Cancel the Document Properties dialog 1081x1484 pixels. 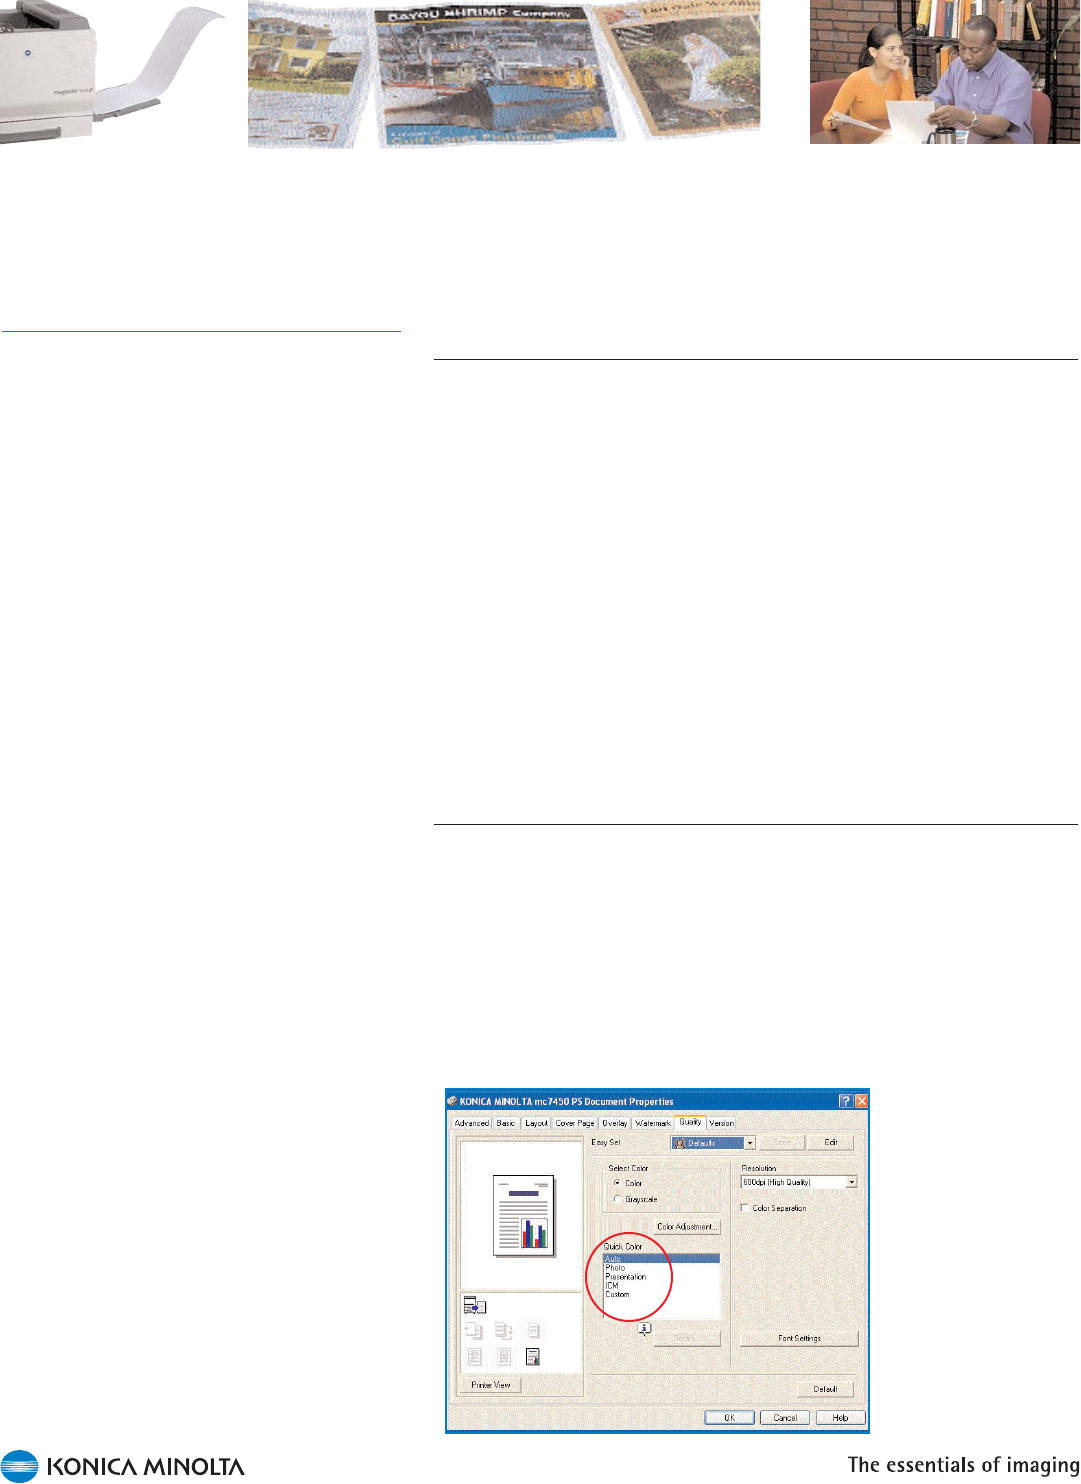(785, 1417)
